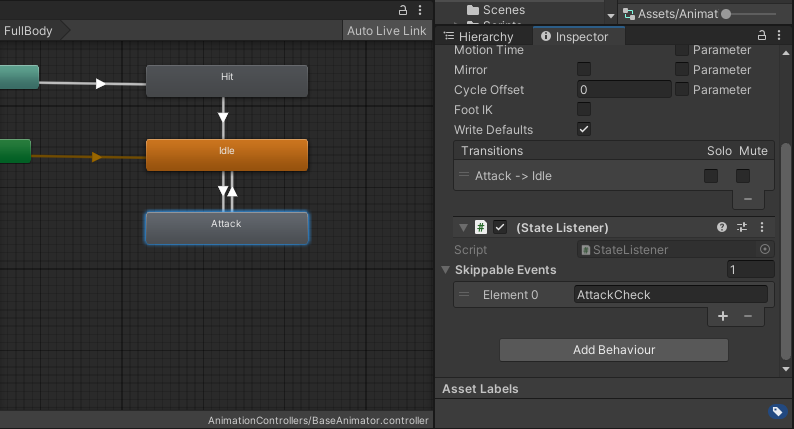Switch to the Hierarchy tab
The height and width of the screenshot is (429, 794).
point(478,36)
